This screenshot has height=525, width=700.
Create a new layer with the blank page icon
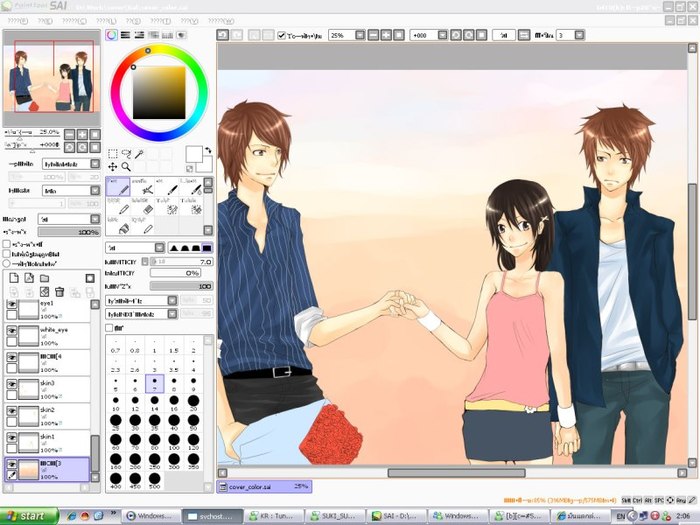(12, 277)
